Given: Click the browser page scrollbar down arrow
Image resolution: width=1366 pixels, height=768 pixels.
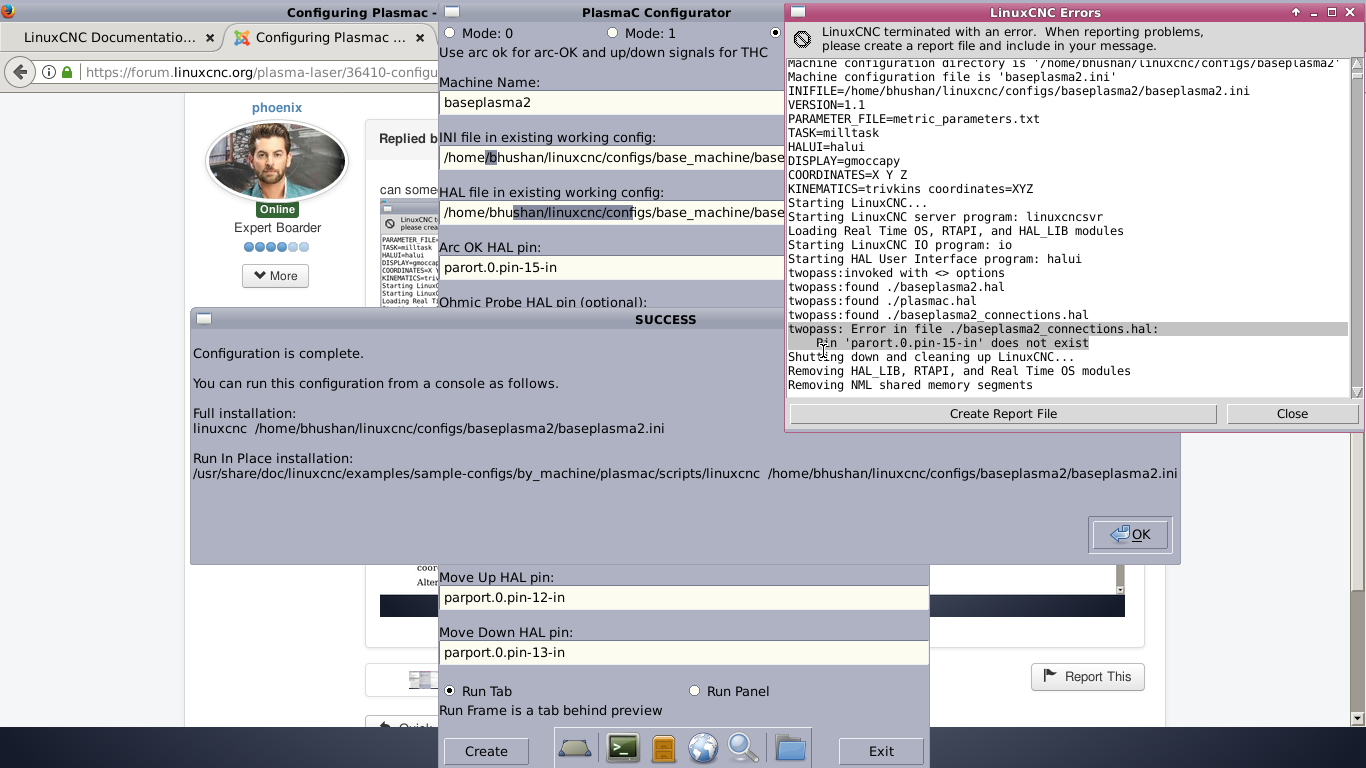Looking at the screenshot, I should tap(1357, 718).
